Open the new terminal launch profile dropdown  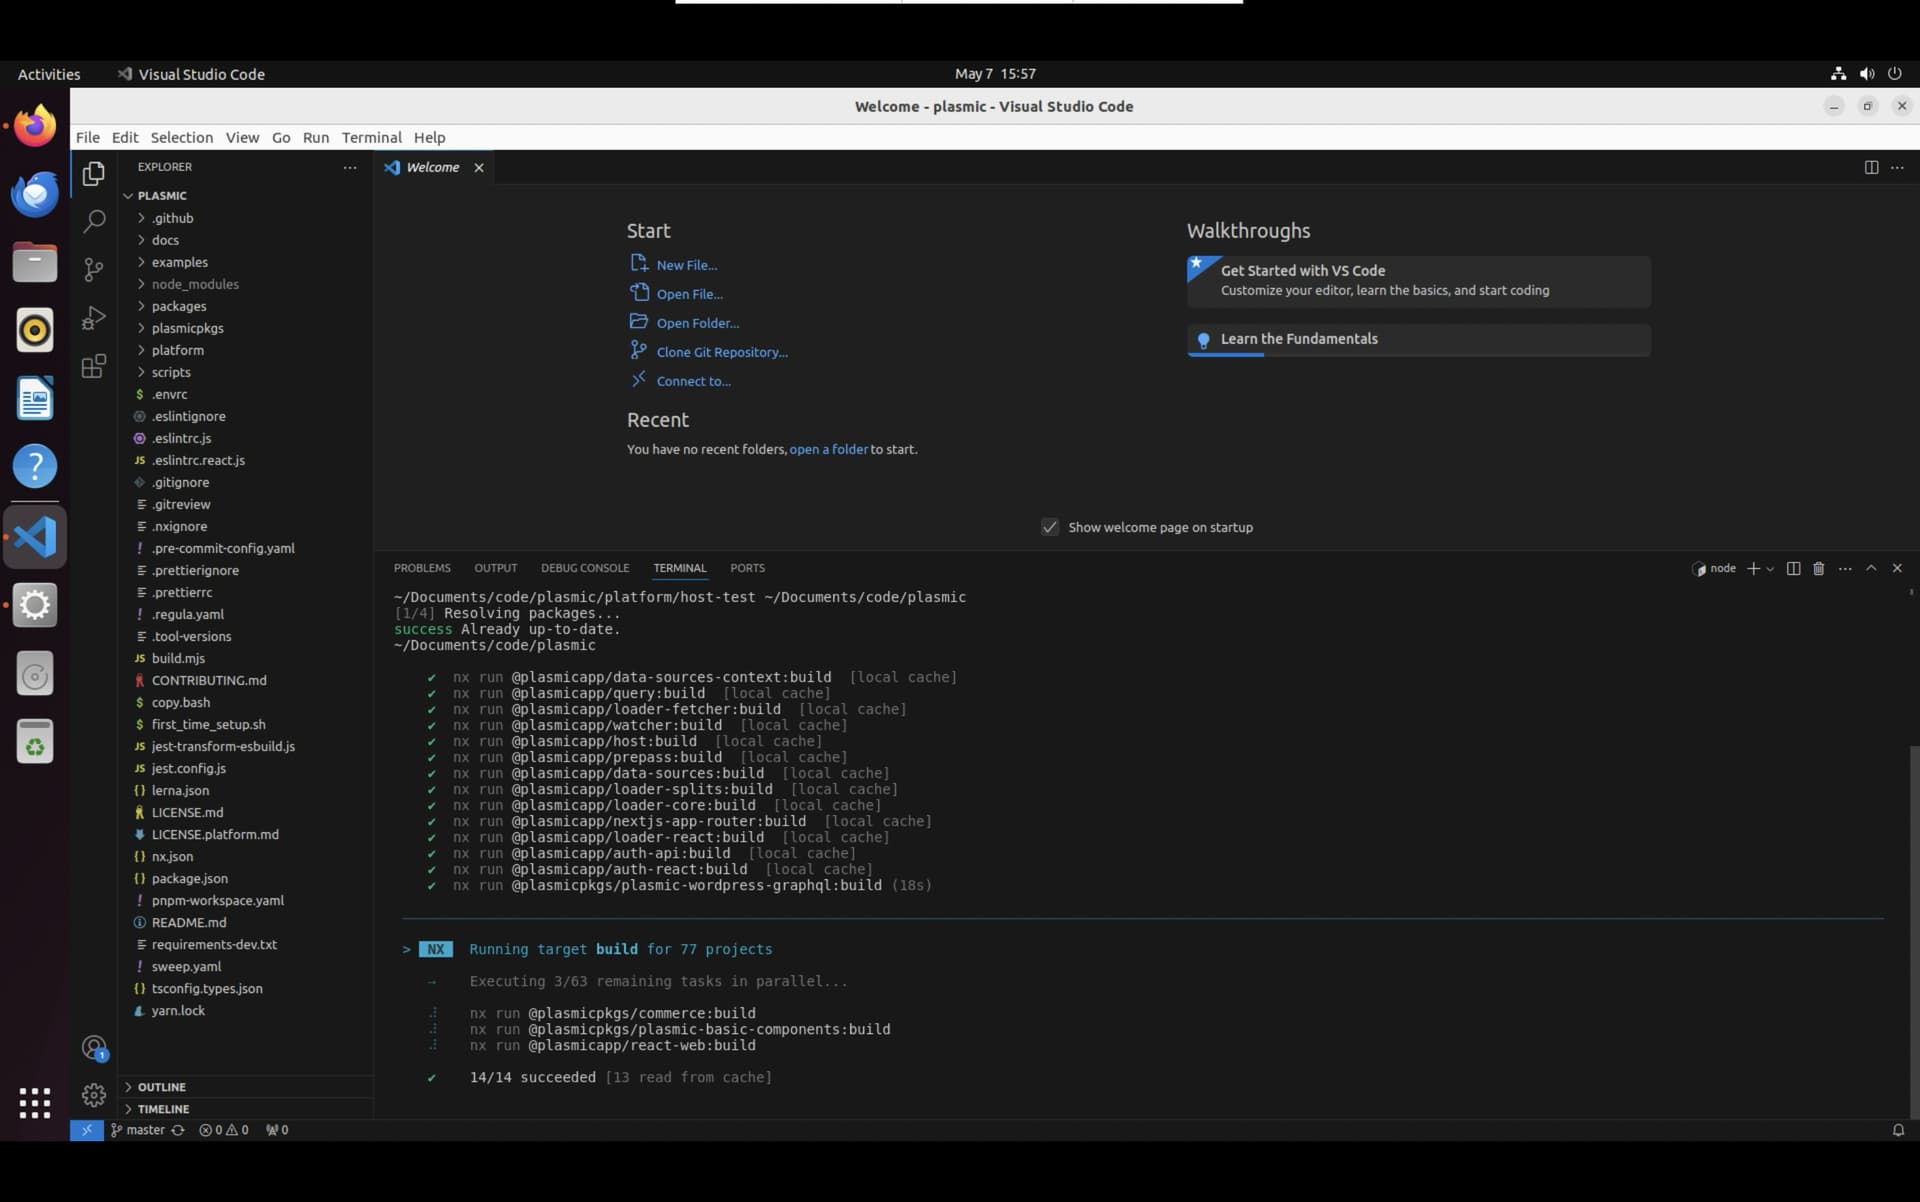click(1770, 568)
